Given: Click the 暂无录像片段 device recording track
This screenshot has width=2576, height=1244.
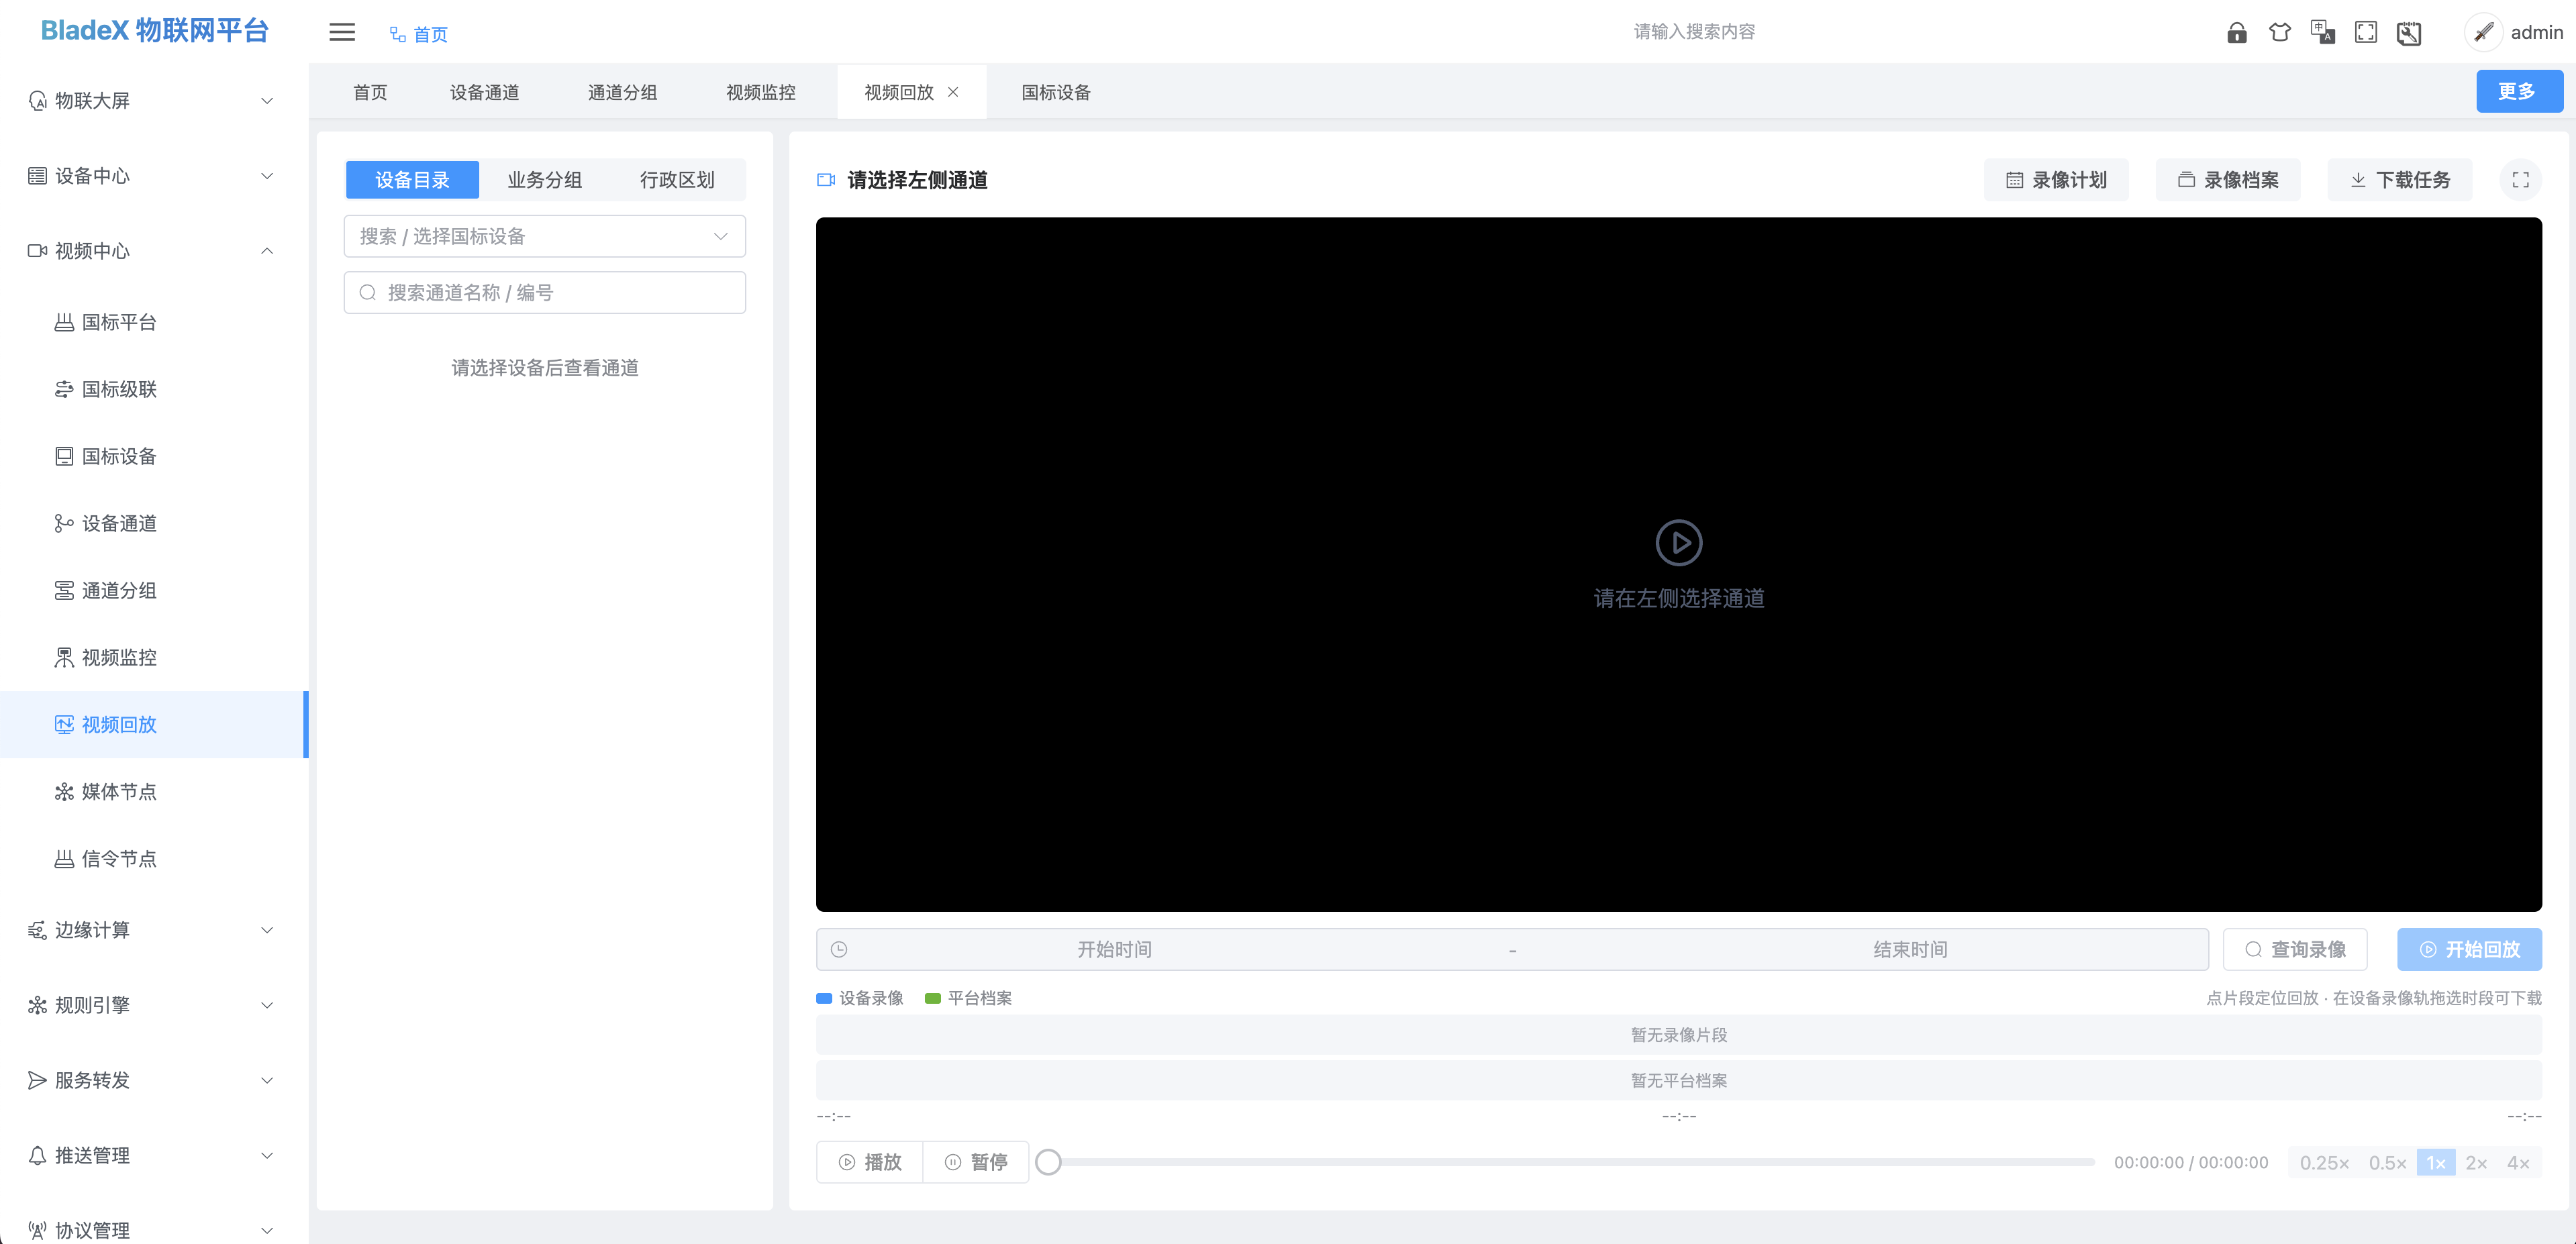Looking at the screenshot, I should pos(1678,1035).
